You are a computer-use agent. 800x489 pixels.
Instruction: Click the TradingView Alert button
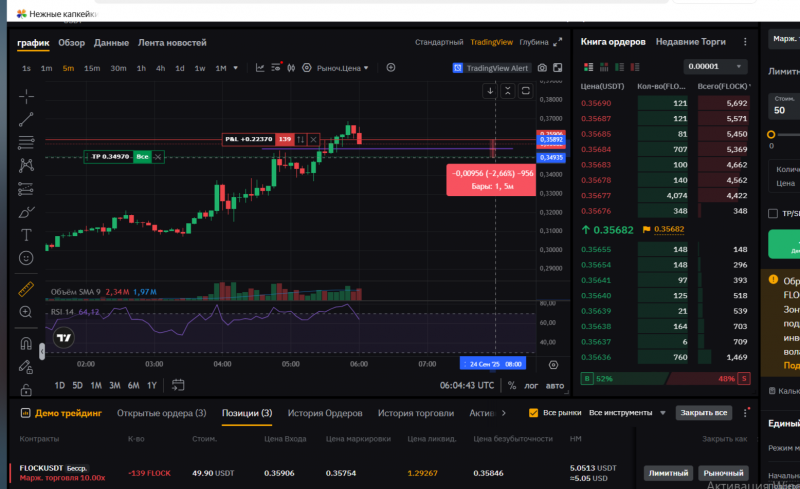click(491, 68)
